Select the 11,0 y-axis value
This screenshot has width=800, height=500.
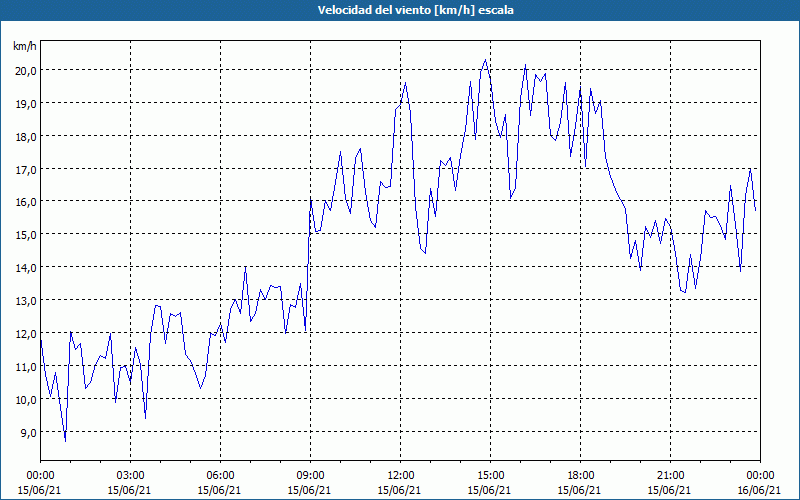pos(27,367)
